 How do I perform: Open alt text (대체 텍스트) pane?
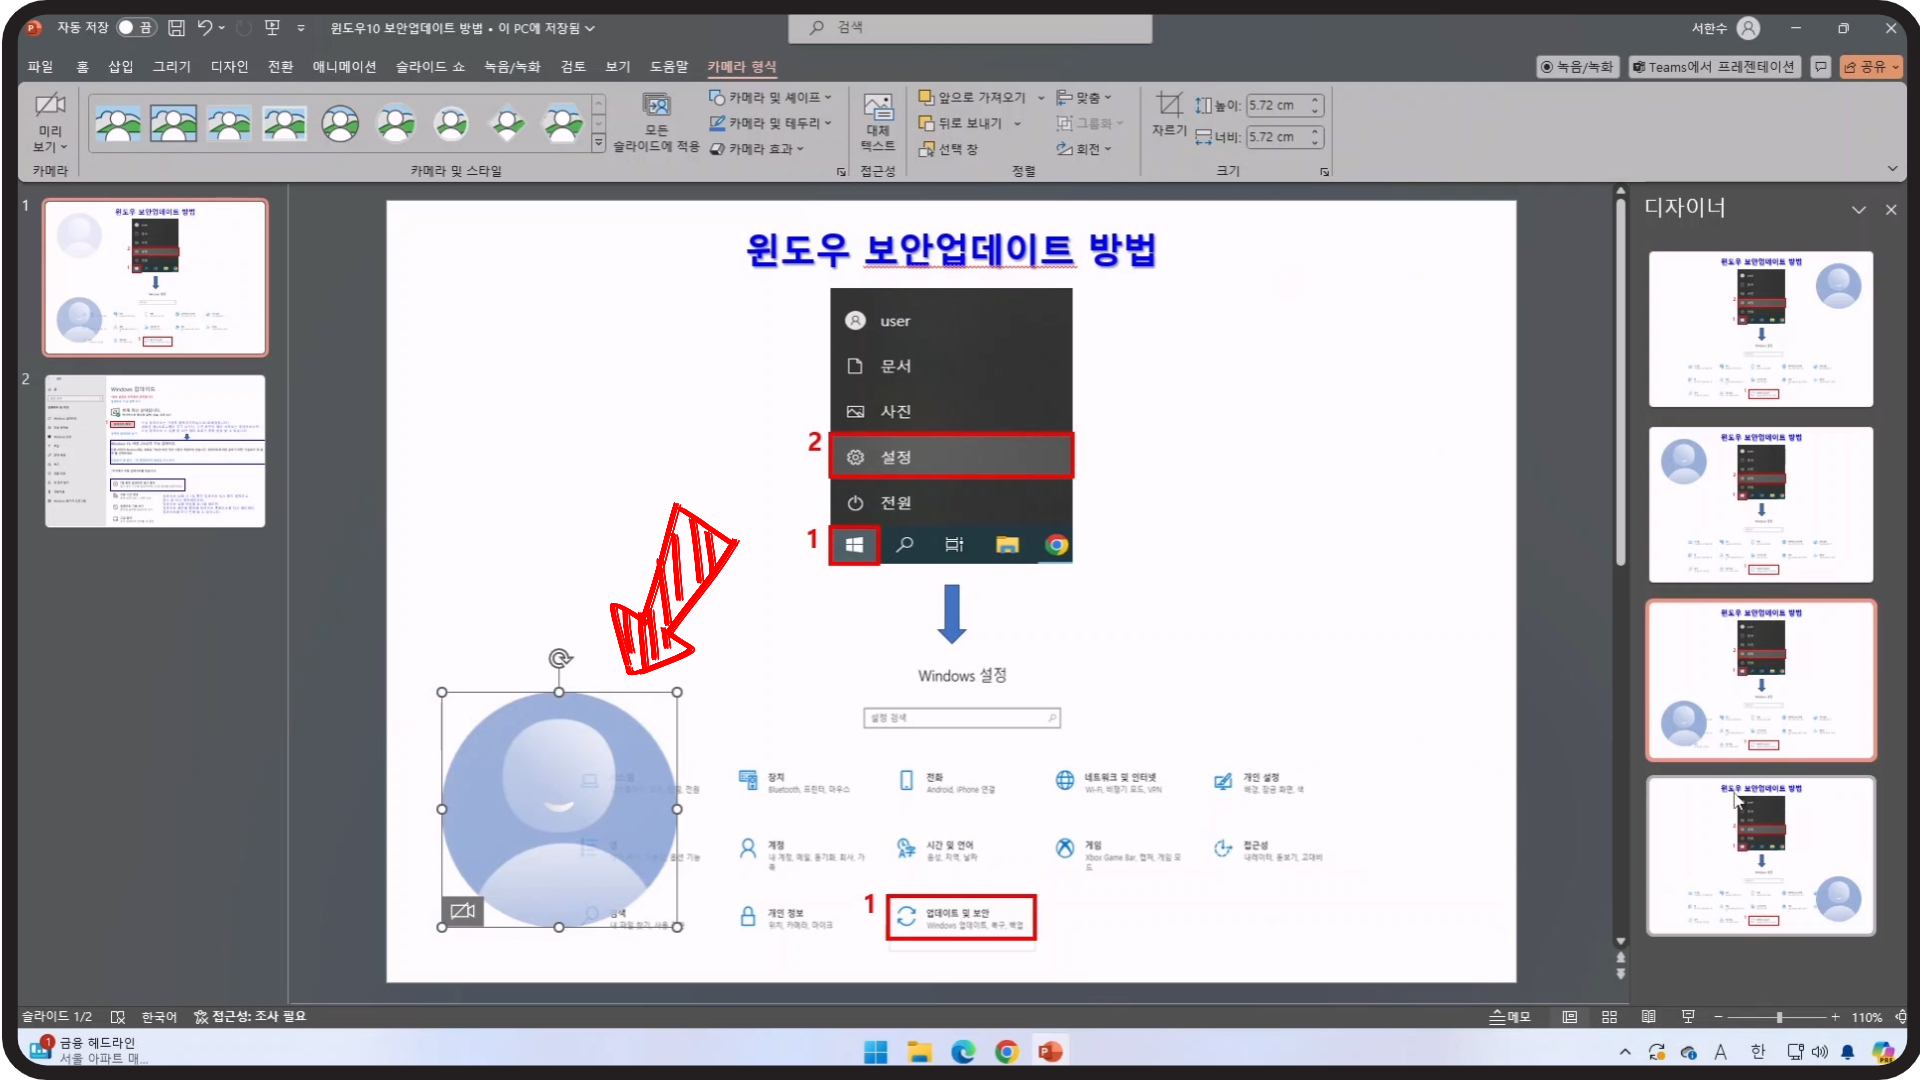click(x=878, y=122)
